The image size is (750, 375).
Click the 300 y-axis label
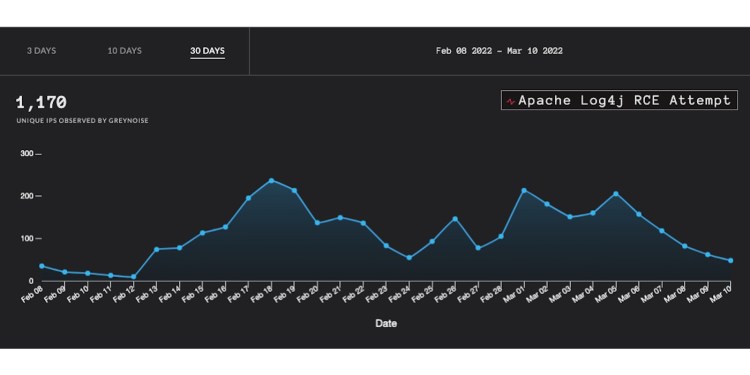coord(27,154)
